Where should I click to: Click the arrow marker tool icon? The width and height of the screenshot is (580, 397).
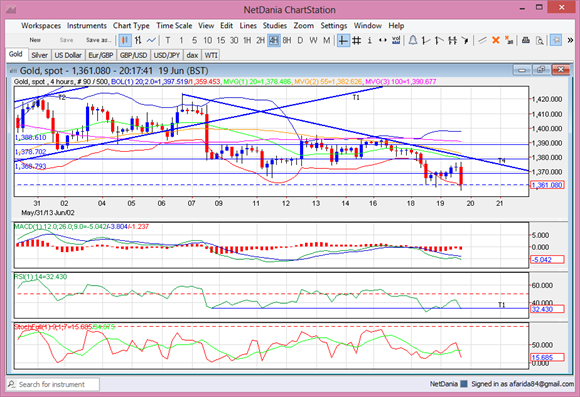(x=465, y=40)
